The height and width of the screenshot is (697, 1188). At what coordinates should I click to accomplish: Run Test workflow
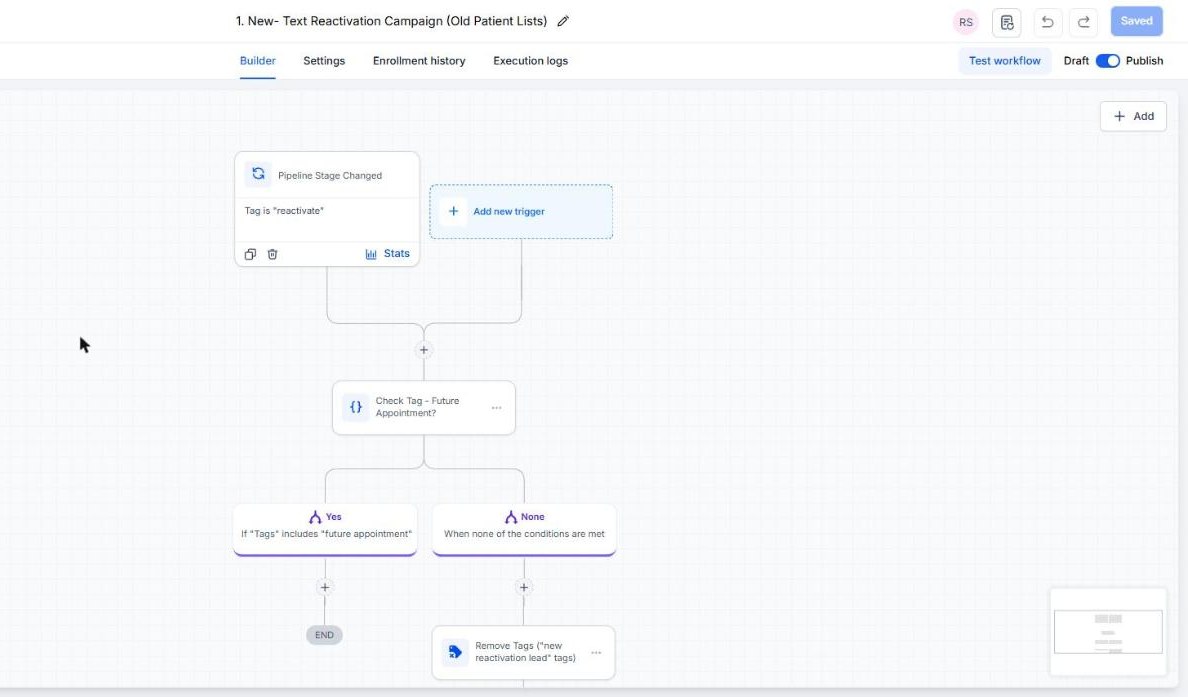(1005, 61)
